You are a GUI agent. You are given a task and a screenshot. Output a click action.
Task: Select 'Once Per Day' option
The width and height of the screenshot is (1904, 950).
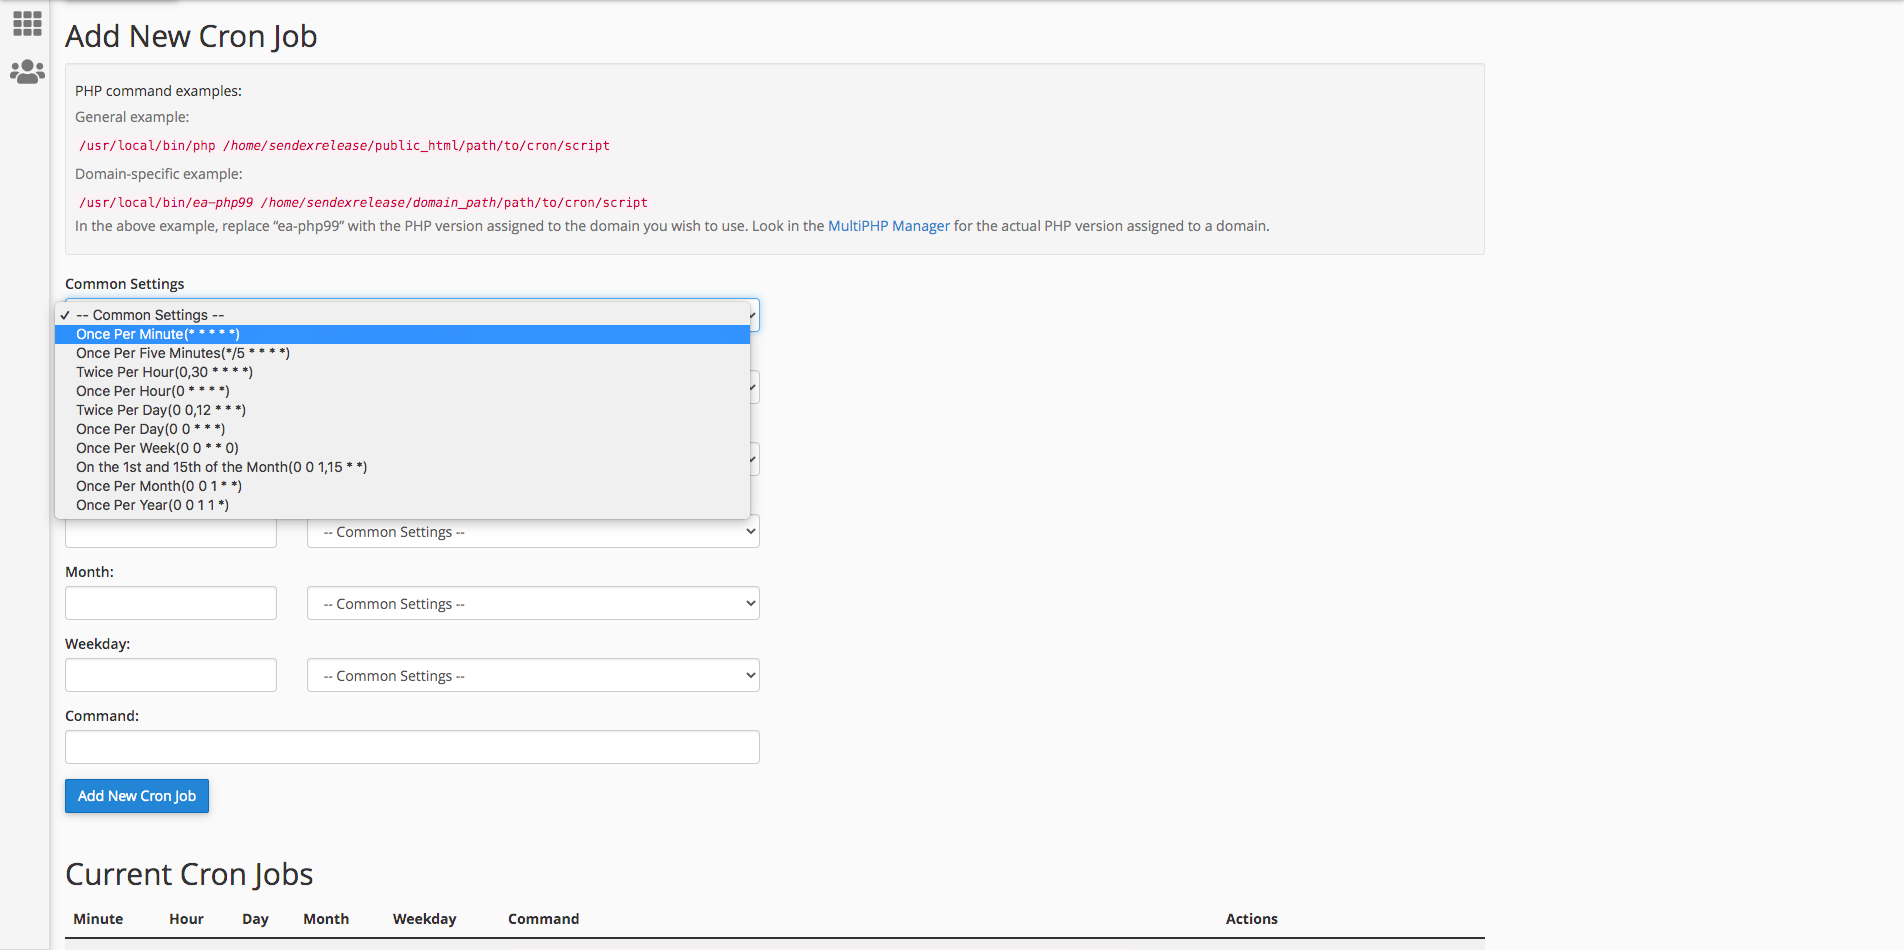(150, 429)
